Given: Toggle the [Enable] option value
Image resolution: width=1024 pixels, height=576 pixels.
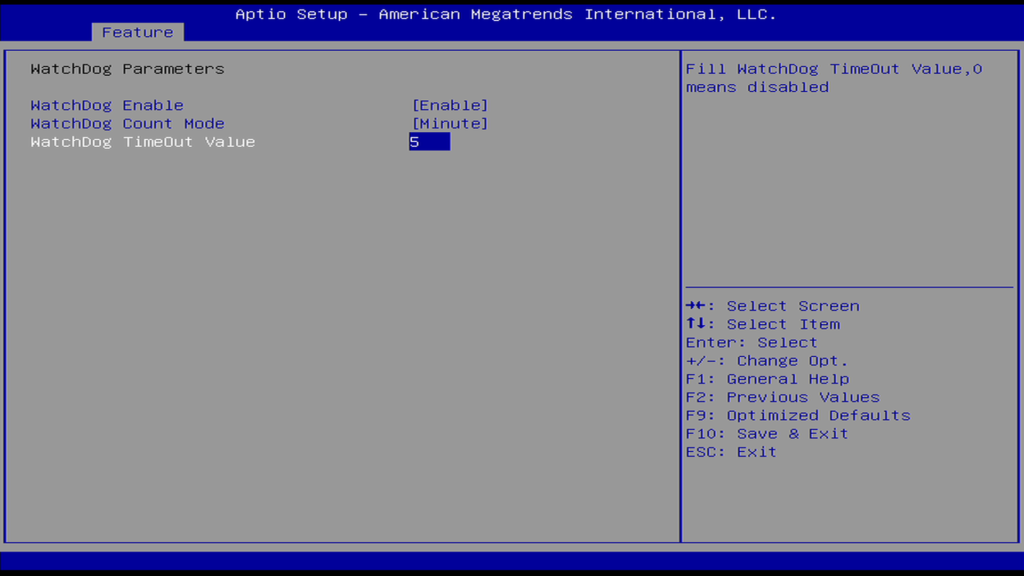Looking at the screenshot, I should coord(450,105).
